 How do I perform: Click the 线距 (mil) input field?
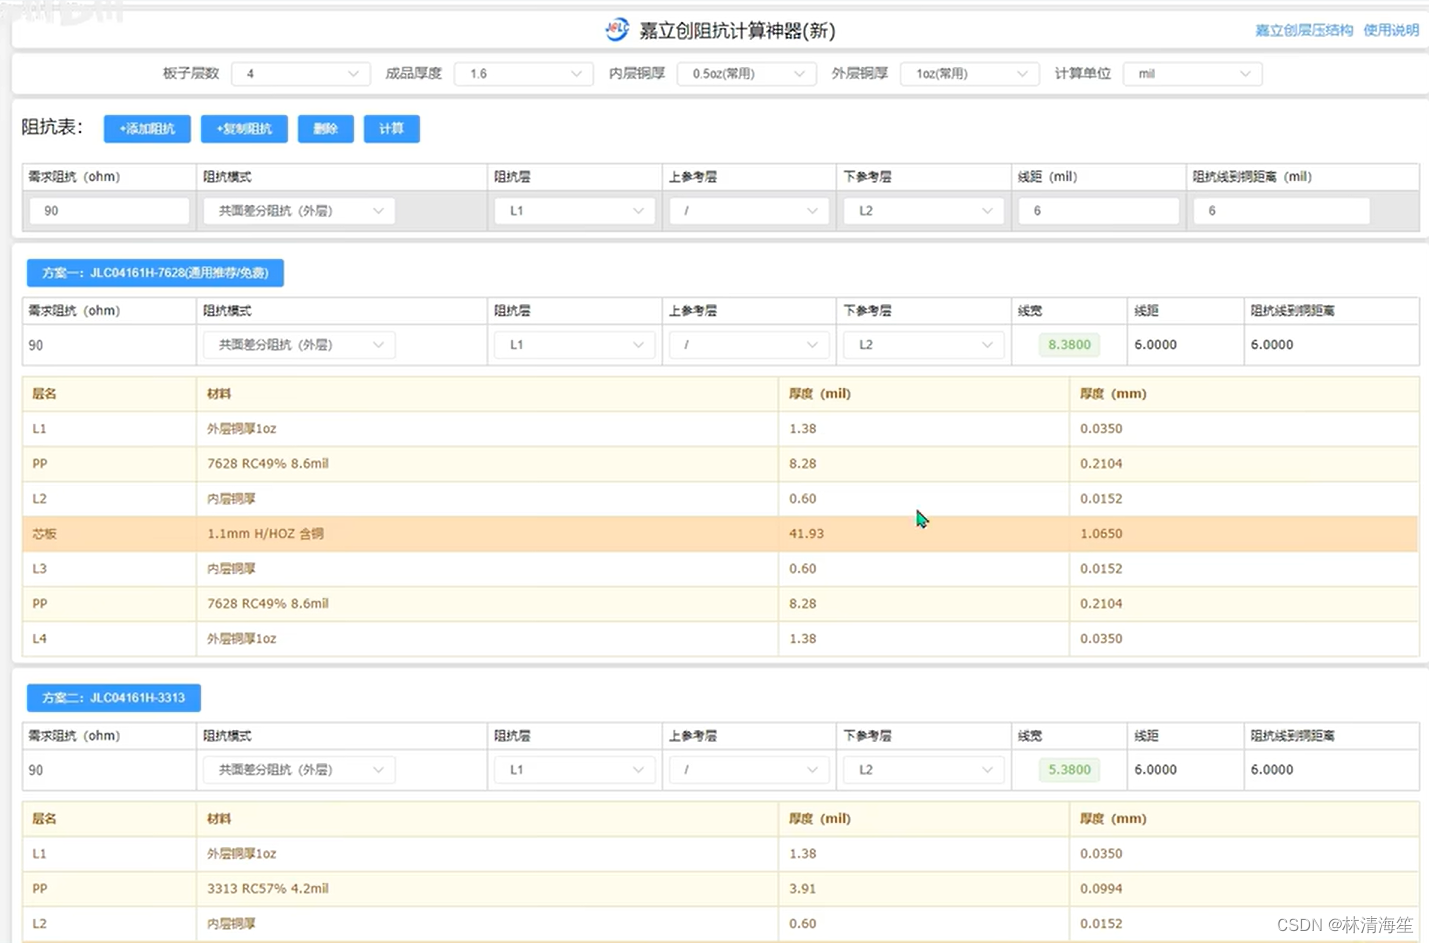click(x=1099, y=211)
